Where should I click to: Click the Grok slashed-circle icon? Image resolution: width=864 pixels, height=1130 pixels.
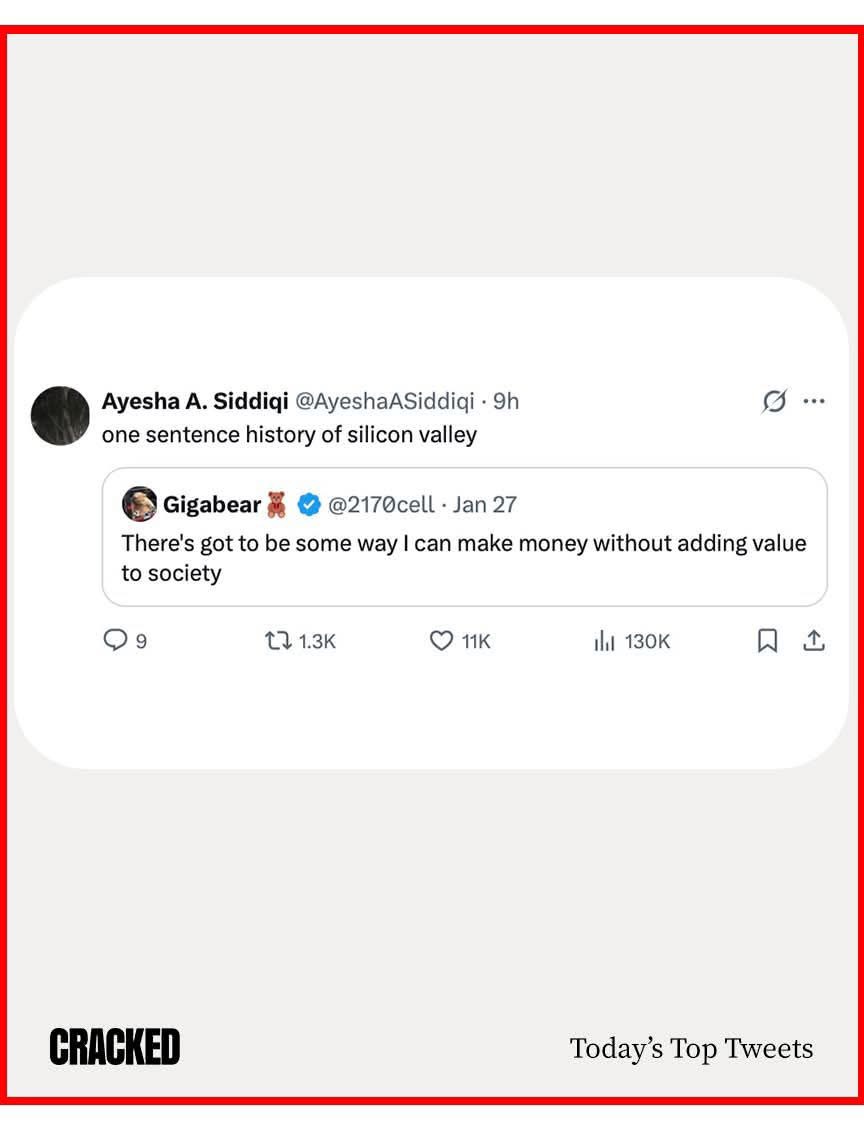(774, 402)
